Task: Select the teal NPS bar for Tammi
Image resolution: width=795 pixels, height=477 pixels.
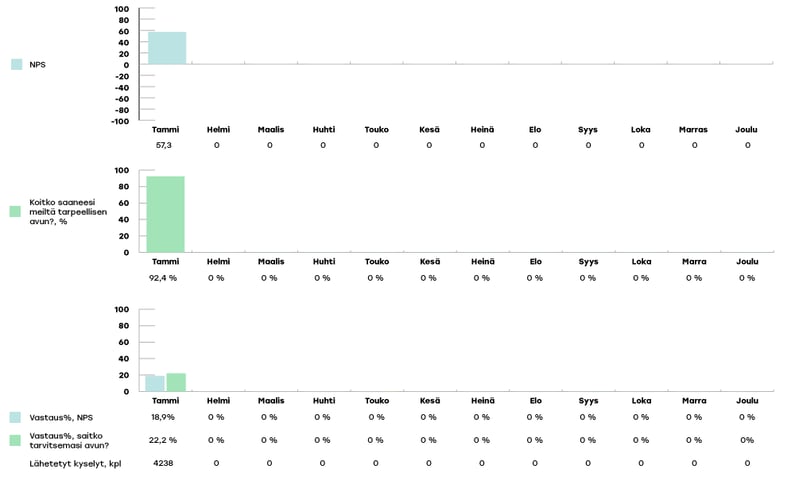Action: pos(166,48)
